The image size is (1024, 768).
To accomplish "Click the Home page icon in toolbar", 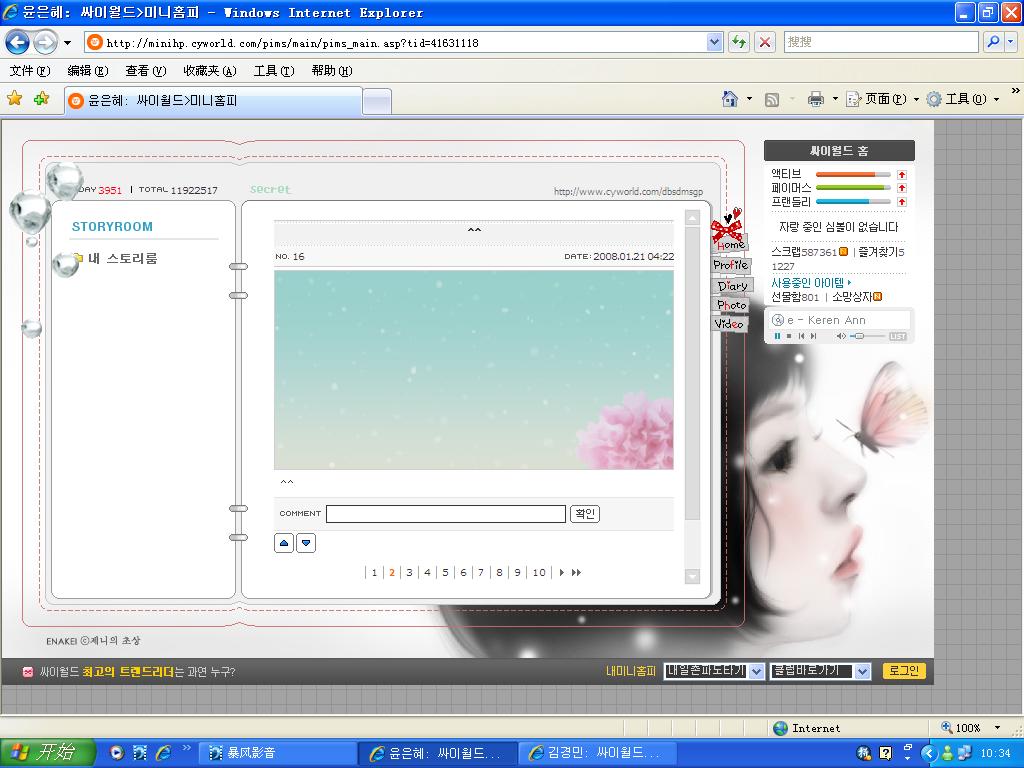I will click(730, 99).
